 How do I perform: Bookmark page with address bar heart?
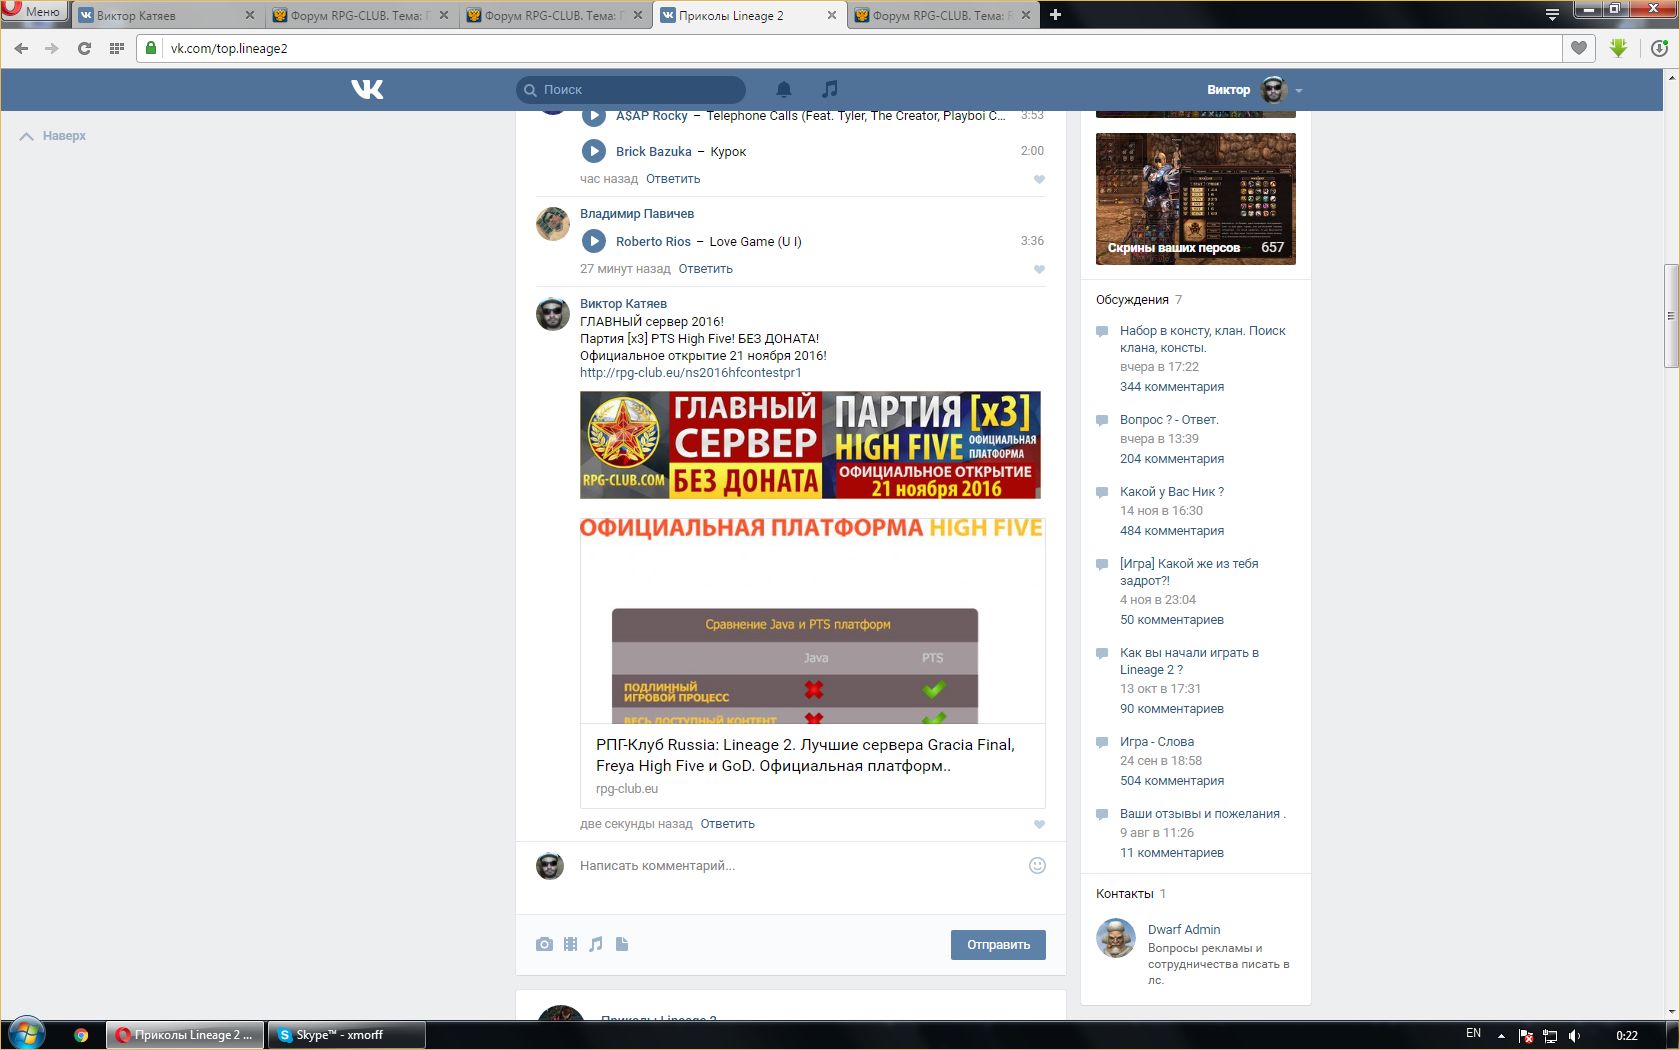click(1579, 48)
